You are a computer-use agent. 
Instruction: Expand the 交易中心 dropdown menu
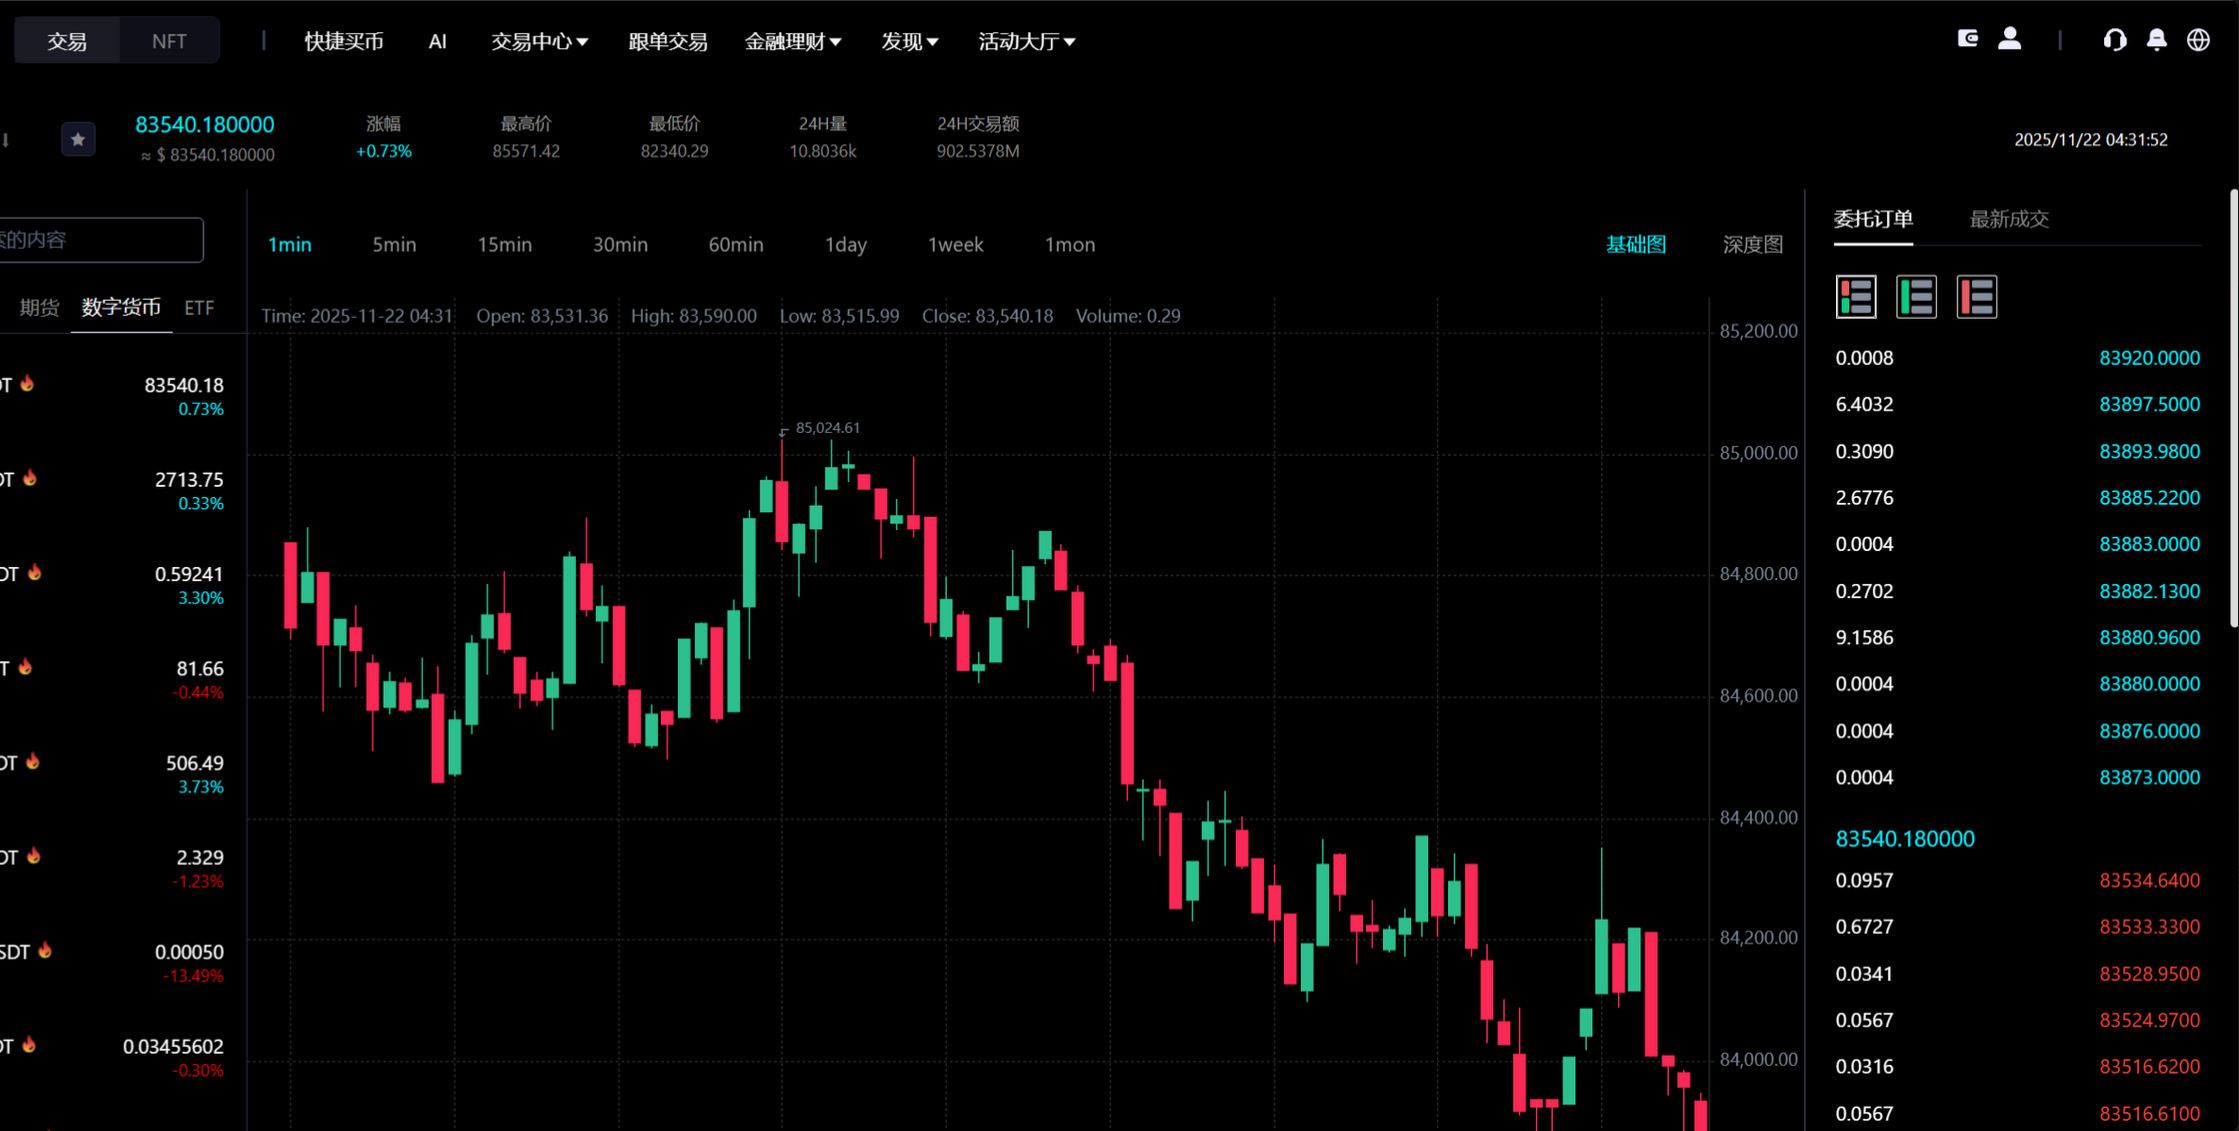pyautogui.click(x=539, y=41)
